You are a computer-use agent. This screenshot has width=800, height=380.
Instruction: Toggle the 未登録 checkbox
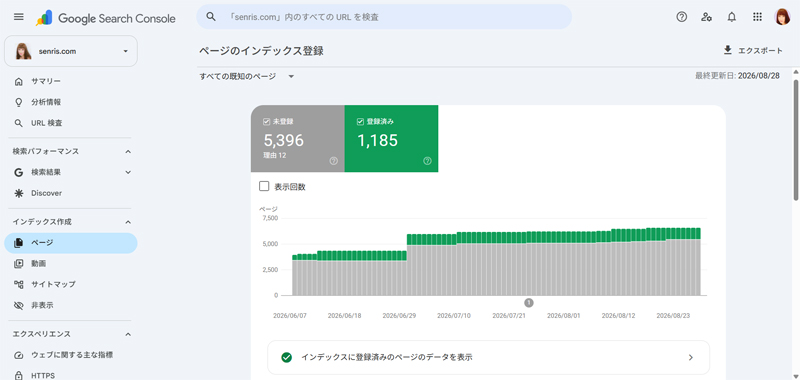point(266,122)
